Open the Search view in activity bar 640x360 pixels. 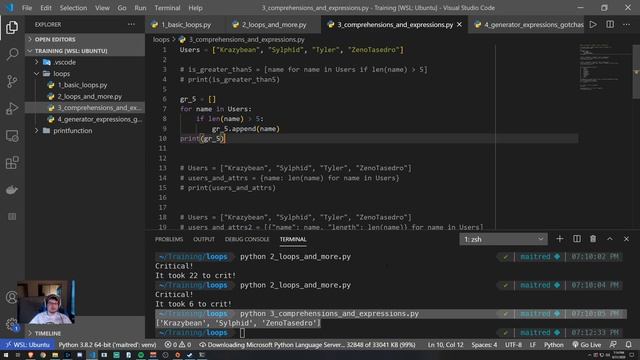coord(12,54)
